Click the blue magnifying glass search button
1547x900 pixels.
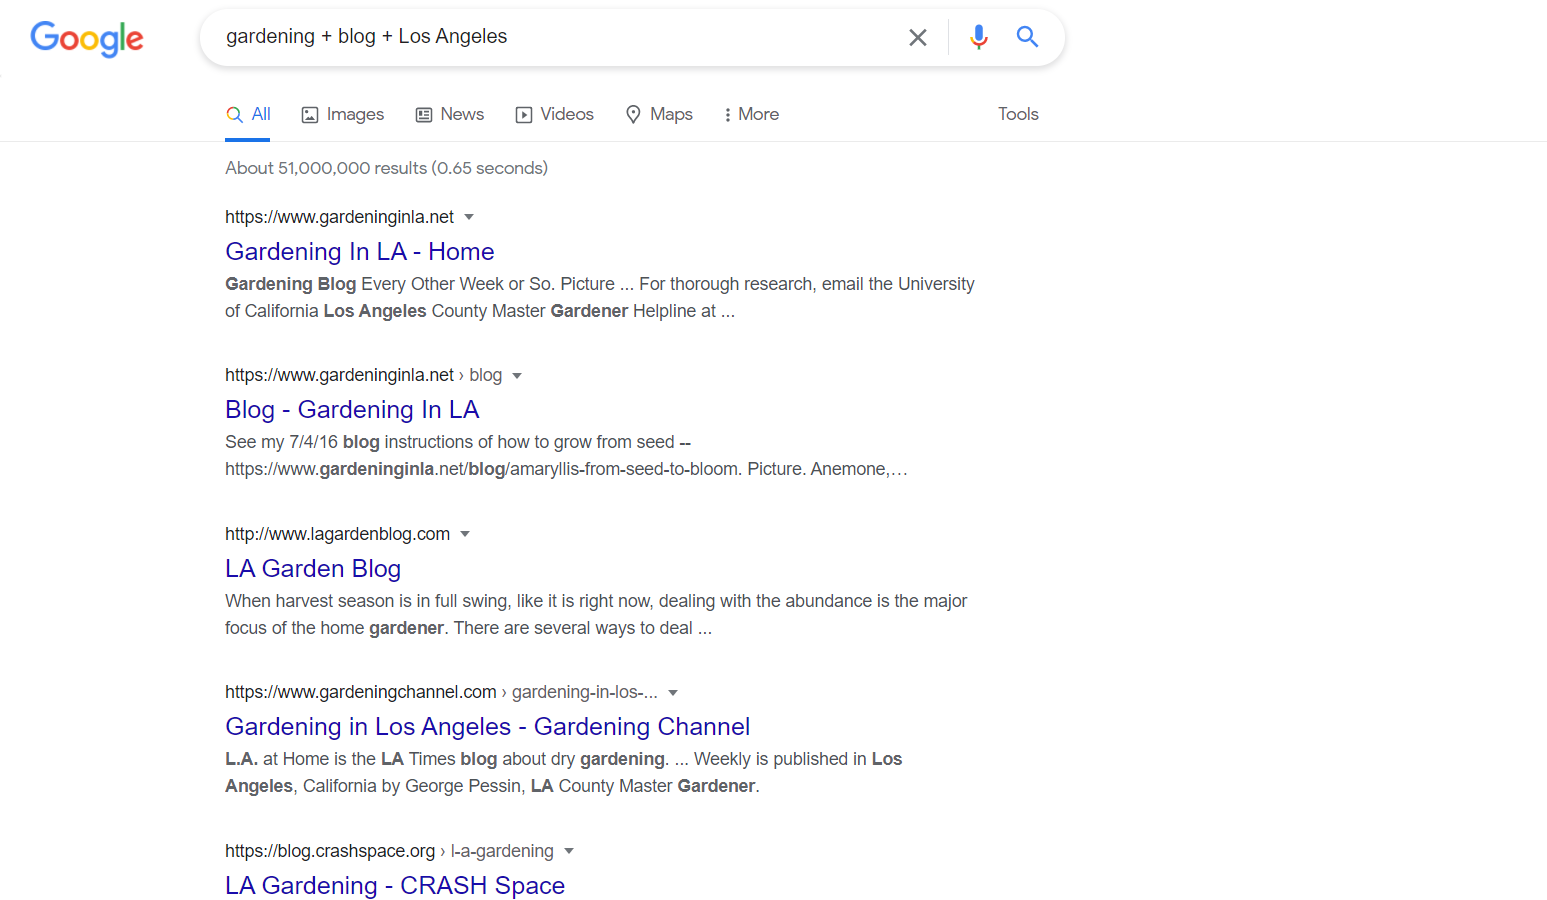click(1027, 37)
